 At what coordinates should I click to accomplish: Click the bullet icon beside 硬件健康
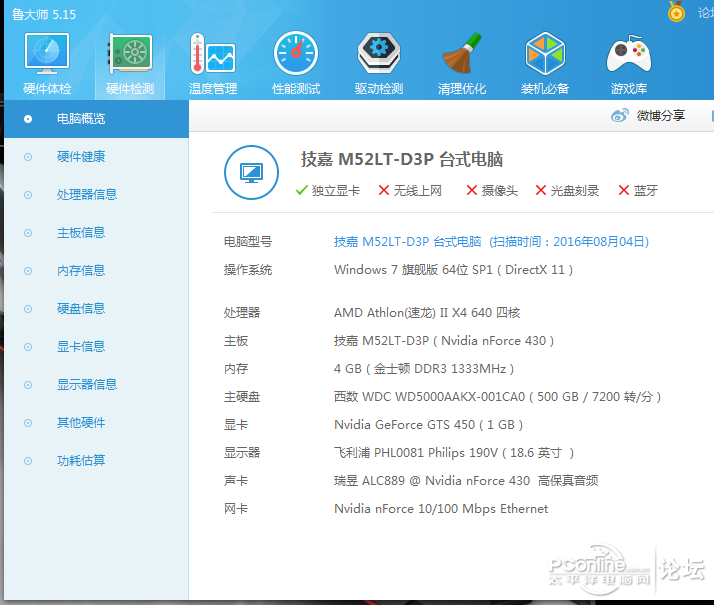pyautogui.click(x=28, y=157)
